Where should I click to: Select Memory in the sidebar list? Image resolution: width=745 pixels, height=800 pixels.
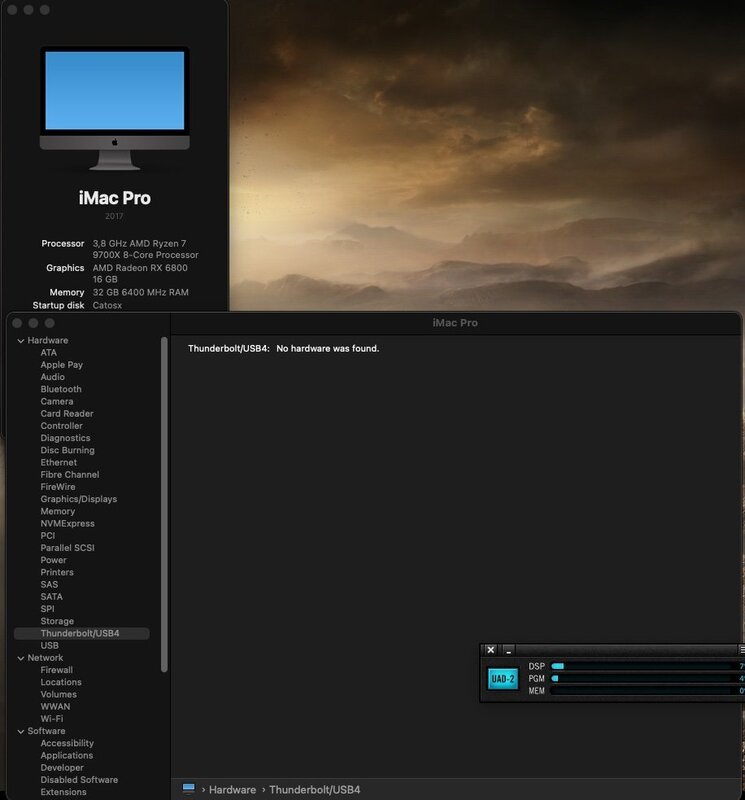pos(58,512)
